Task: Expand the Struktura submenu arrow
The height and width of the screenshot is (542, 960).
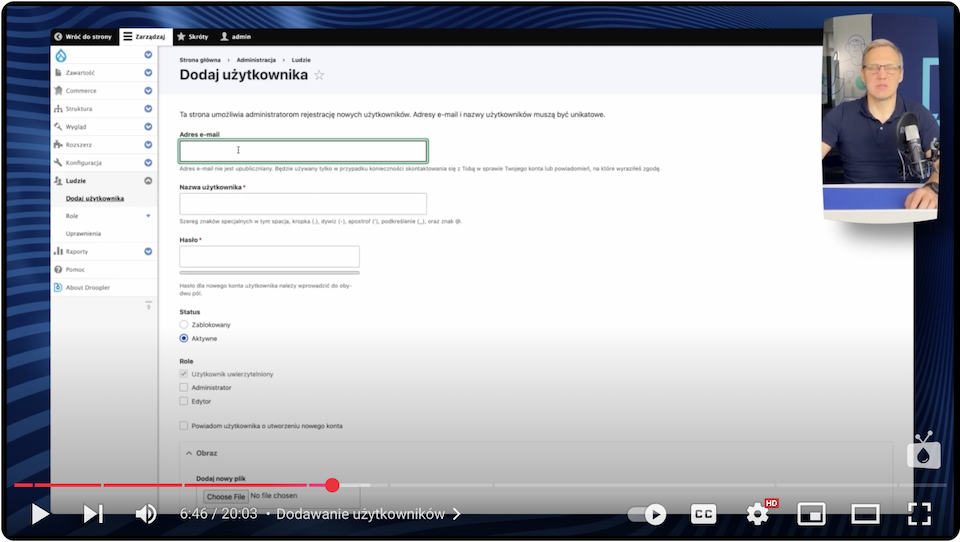Action: [148, 108]
